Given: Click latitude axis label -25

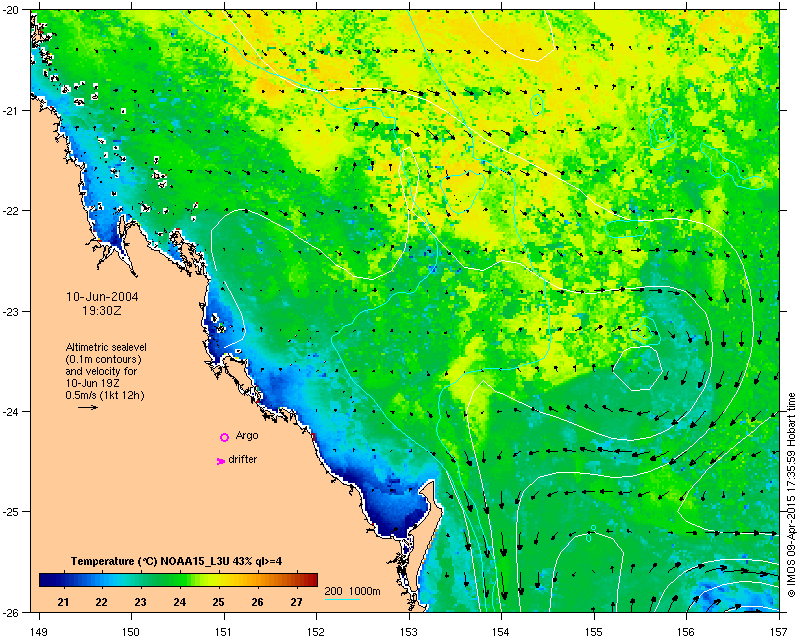Looking at the screenshot, I should click(10, 511).
